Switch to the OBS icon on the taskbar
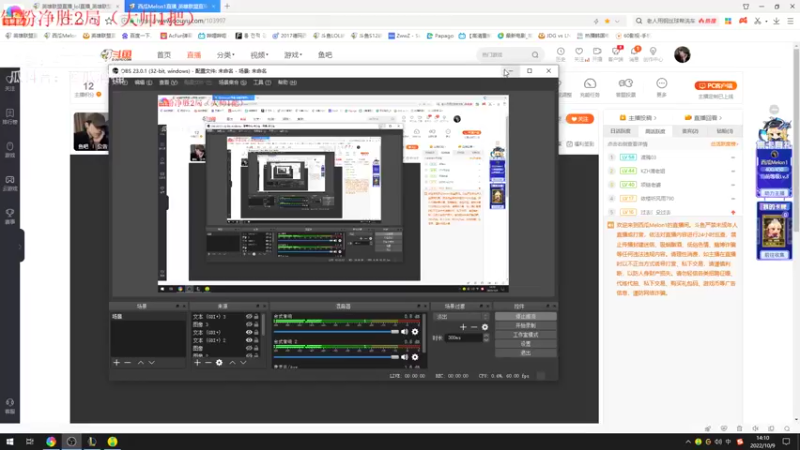The height and width of the screenshot is (450, 800). [71, 441]
